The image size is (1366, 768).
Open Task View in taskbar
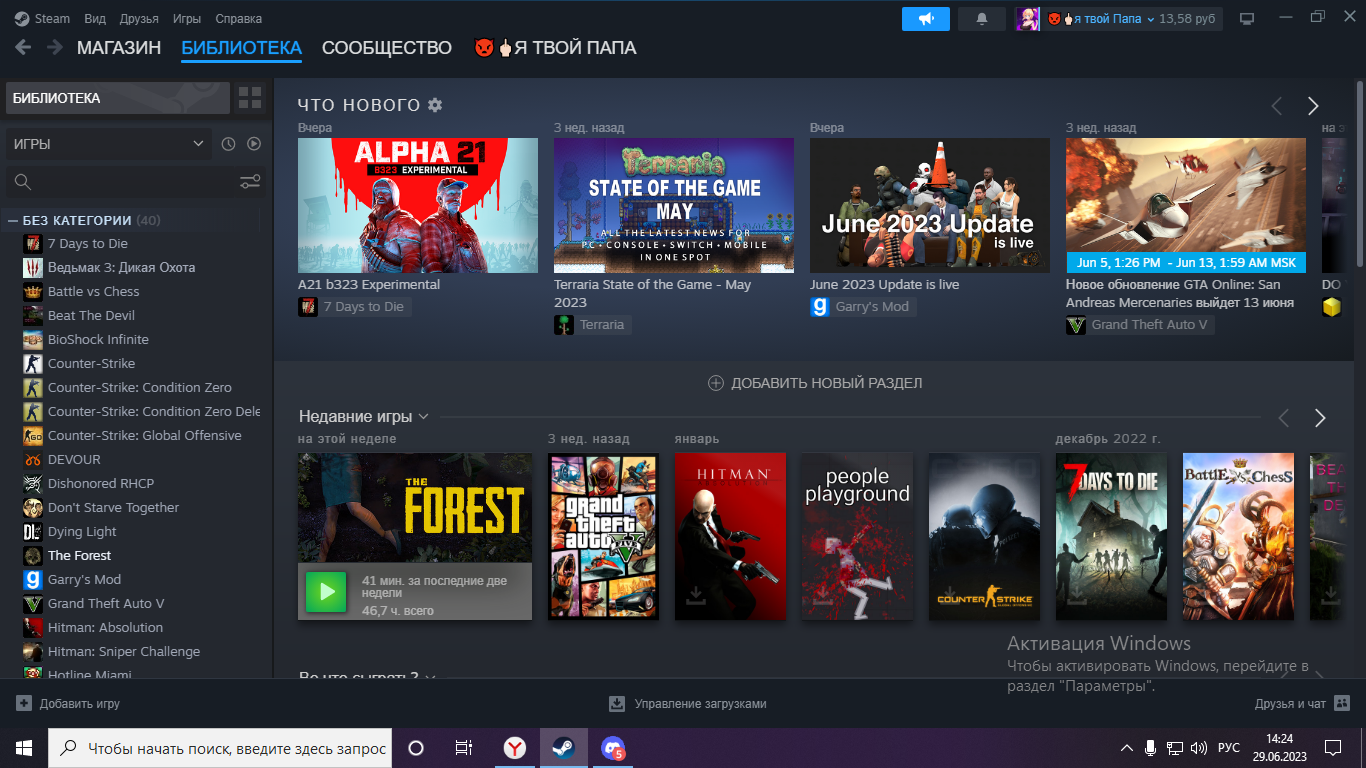click(x=464, y=748)
